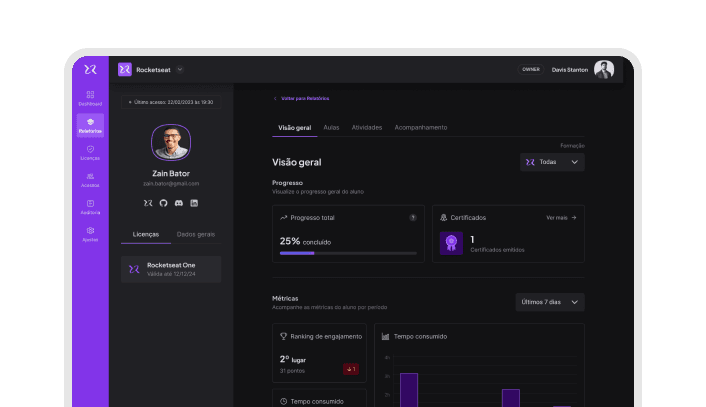Click the Válida até 12/12/24 text
Viewport: 706px width, 407px height.
(171, 274)
